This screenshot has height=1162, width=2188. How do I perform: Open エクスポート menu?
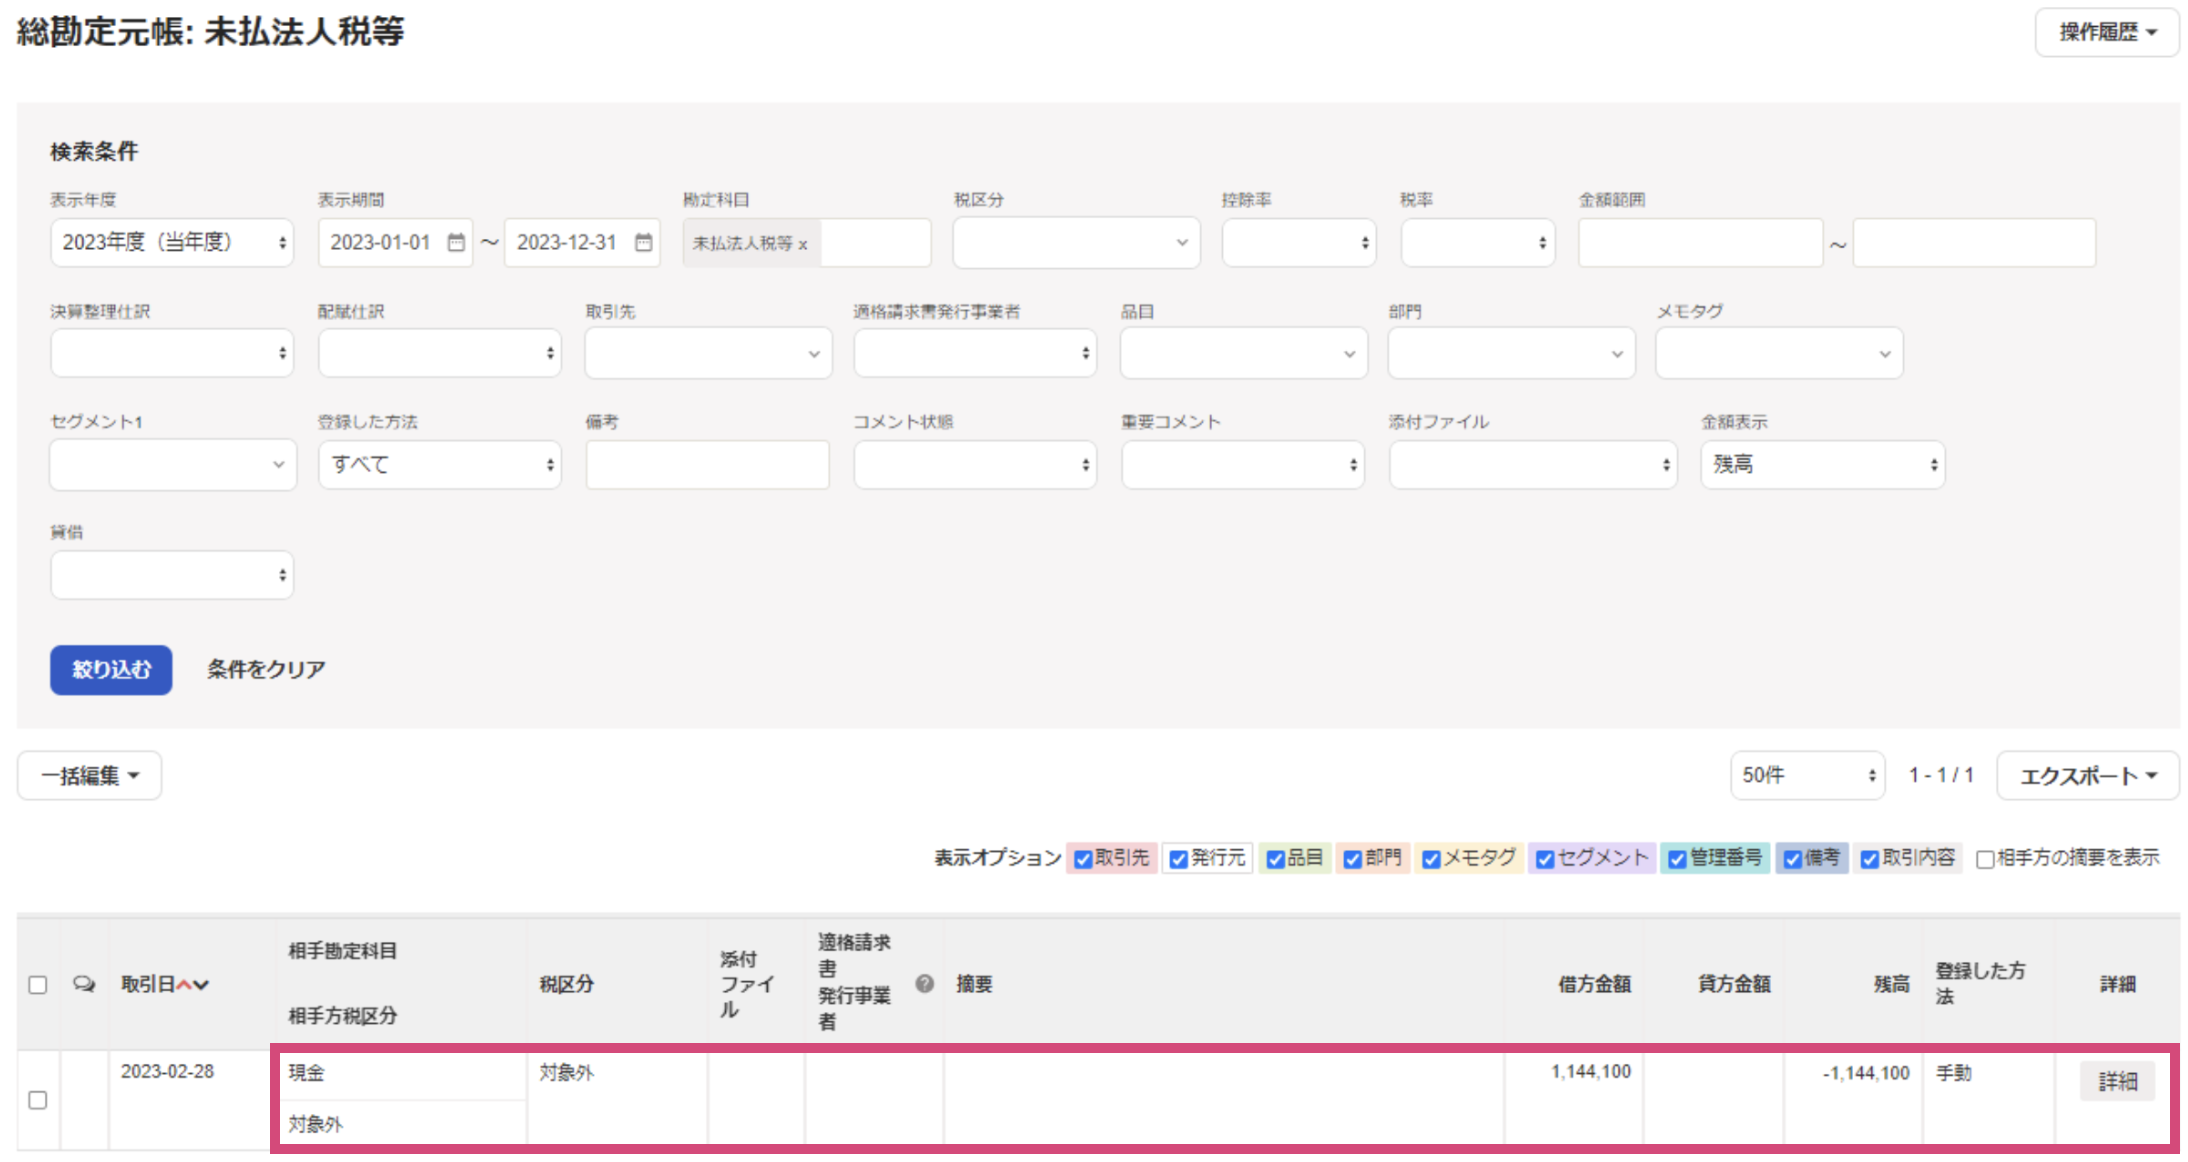point(2088,775)
